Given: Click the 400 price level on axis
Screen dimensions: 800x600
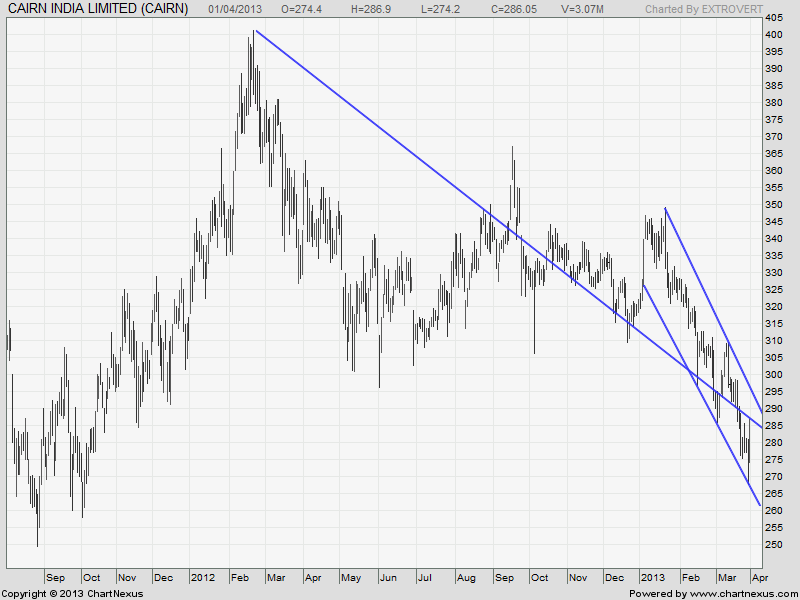Looking at the screenshot, I should [x=773, y=35].
